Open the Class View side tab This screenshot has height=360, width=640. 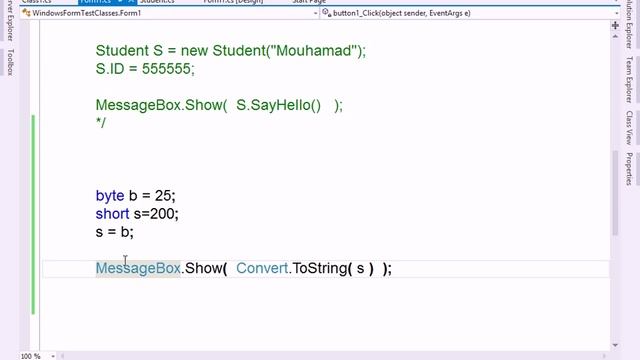629,127
